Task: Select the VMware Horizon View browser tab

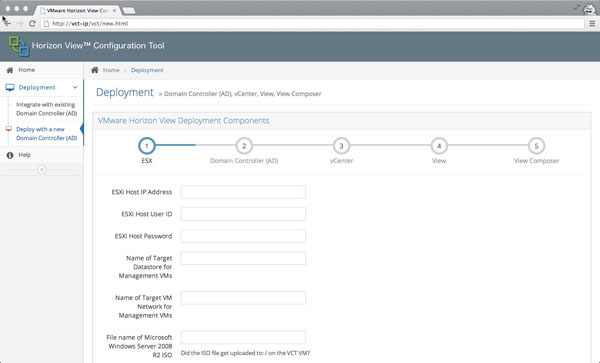Action: pyautogui.click(x=78, y=10)
